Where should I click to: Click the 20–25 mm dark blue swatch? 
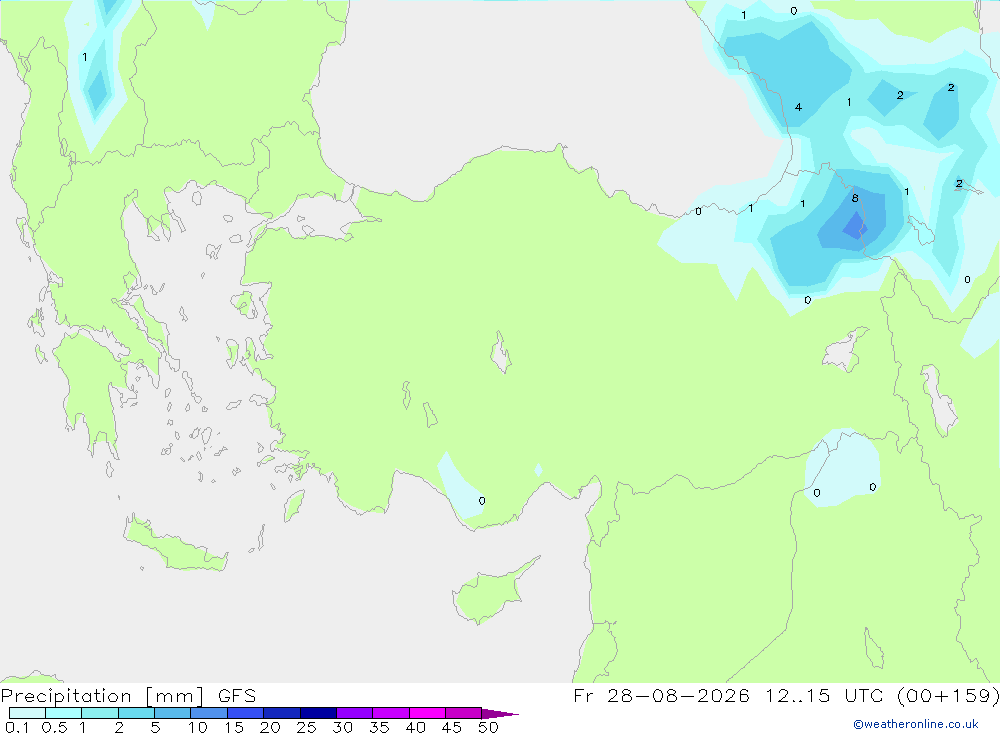click(282, 713)
